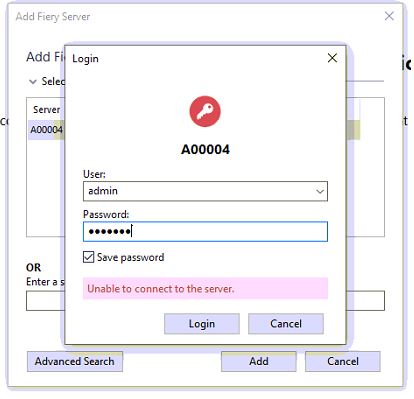Close the Add Fiery Server window
Screen dimensions: 414x399
(389, 16)
